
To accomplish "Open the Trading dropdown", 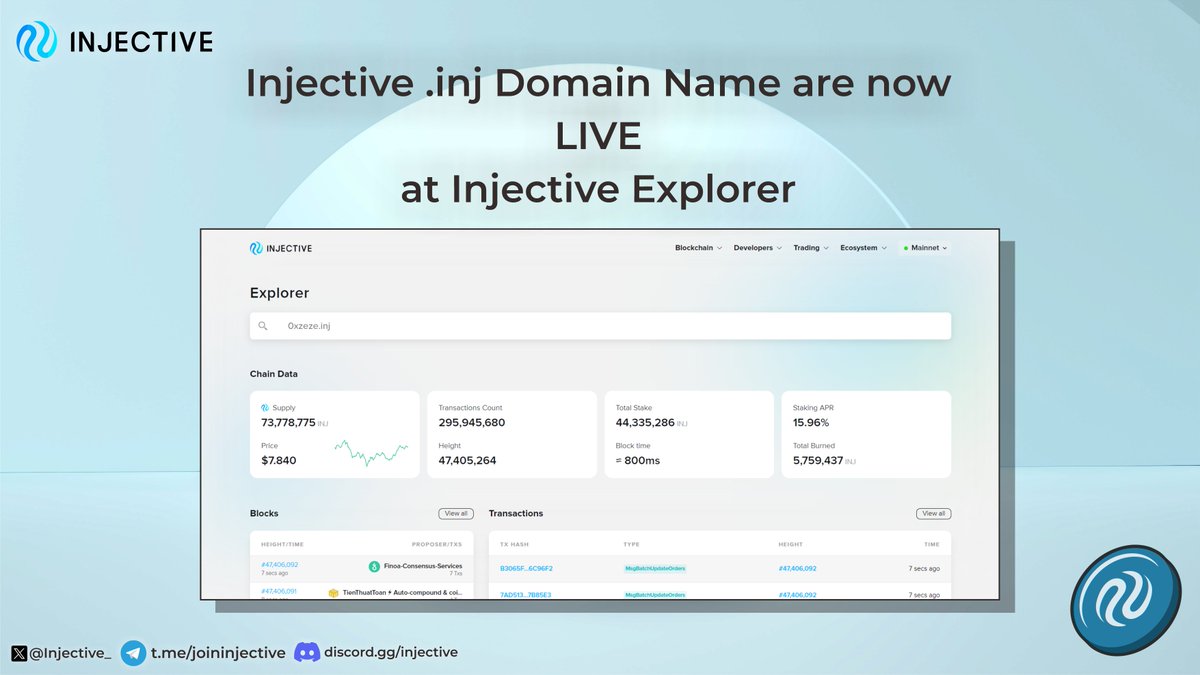I will pyautogui.click(x=810, y=248).
